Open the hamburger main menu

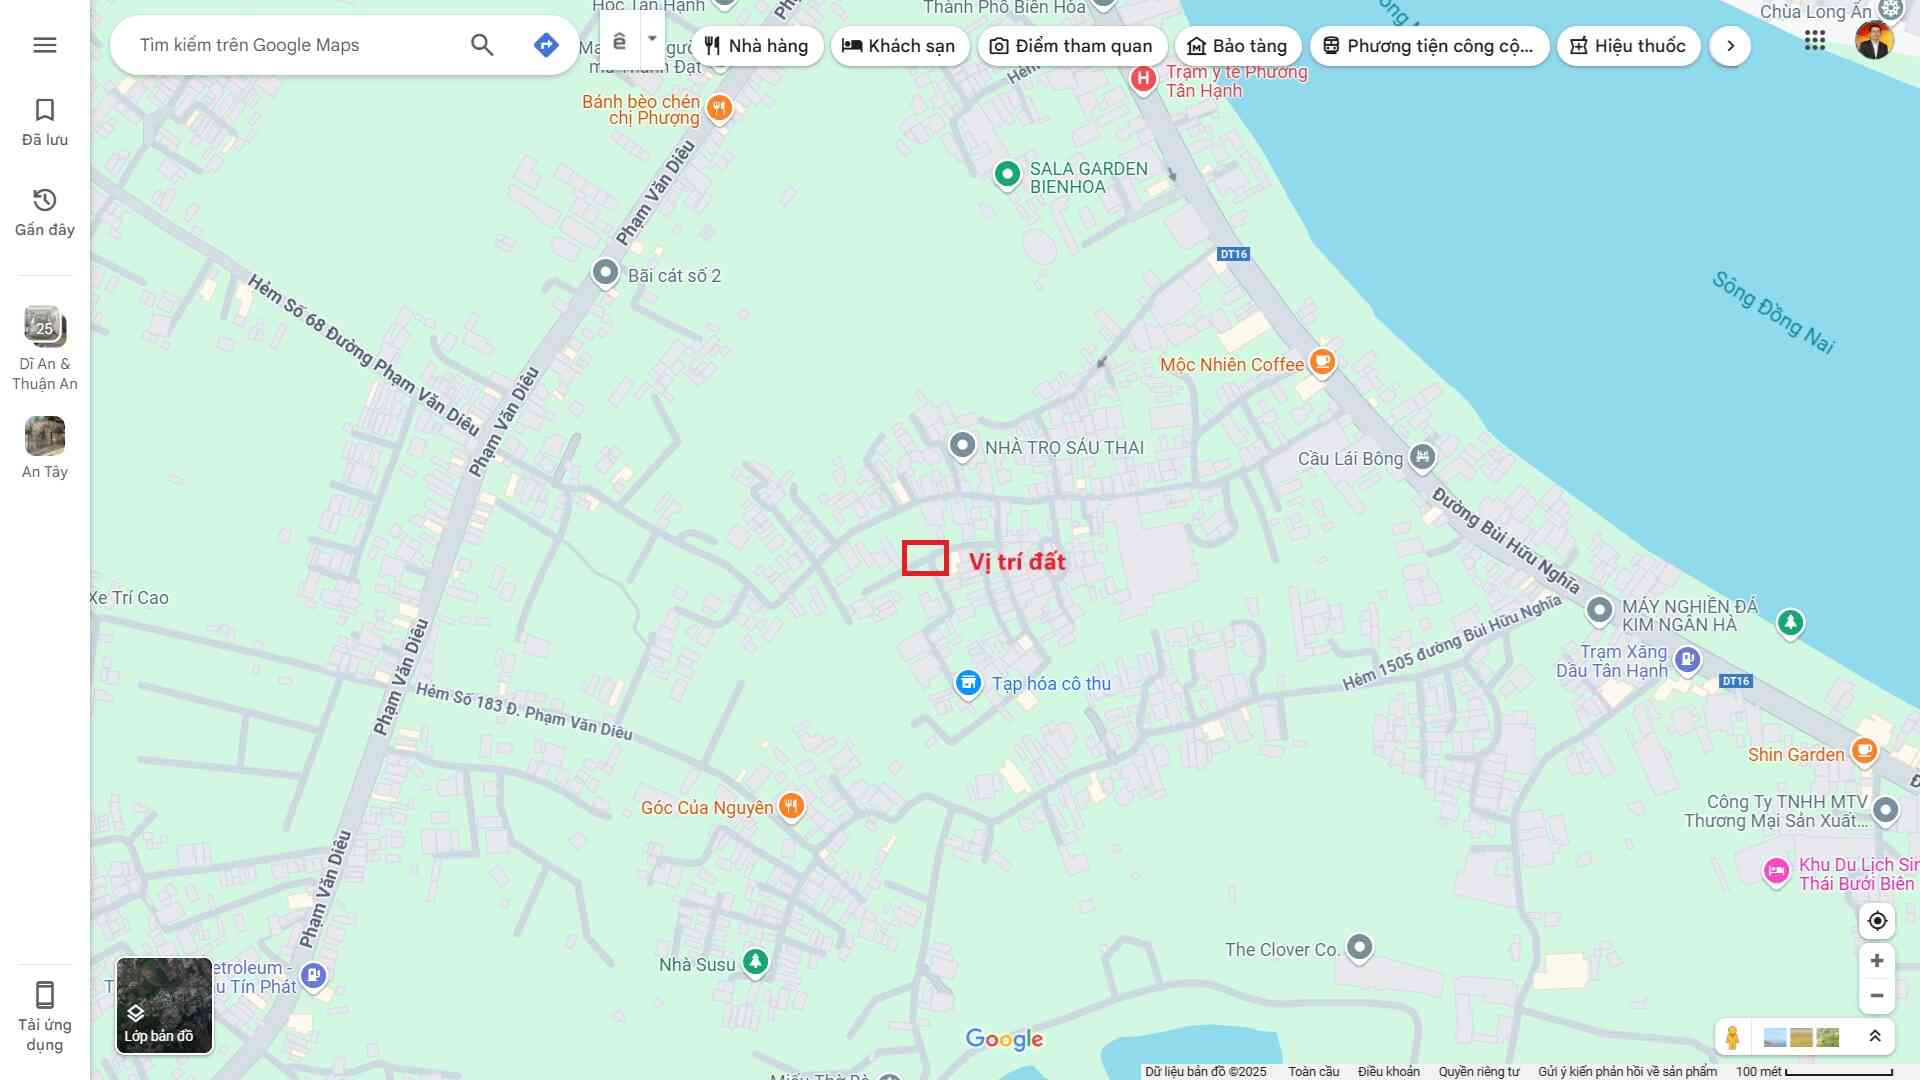pyautogui.click(x=45, y=45)
